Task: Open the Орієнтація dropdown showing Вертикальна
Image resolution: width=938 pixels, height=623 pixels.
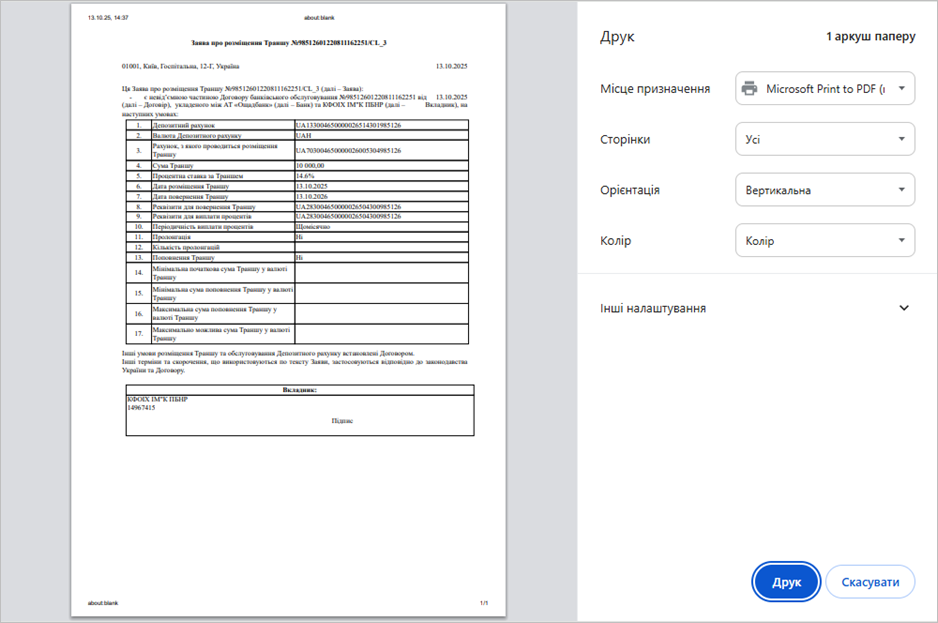Action: pyautogui.click(x=825, y=189)
